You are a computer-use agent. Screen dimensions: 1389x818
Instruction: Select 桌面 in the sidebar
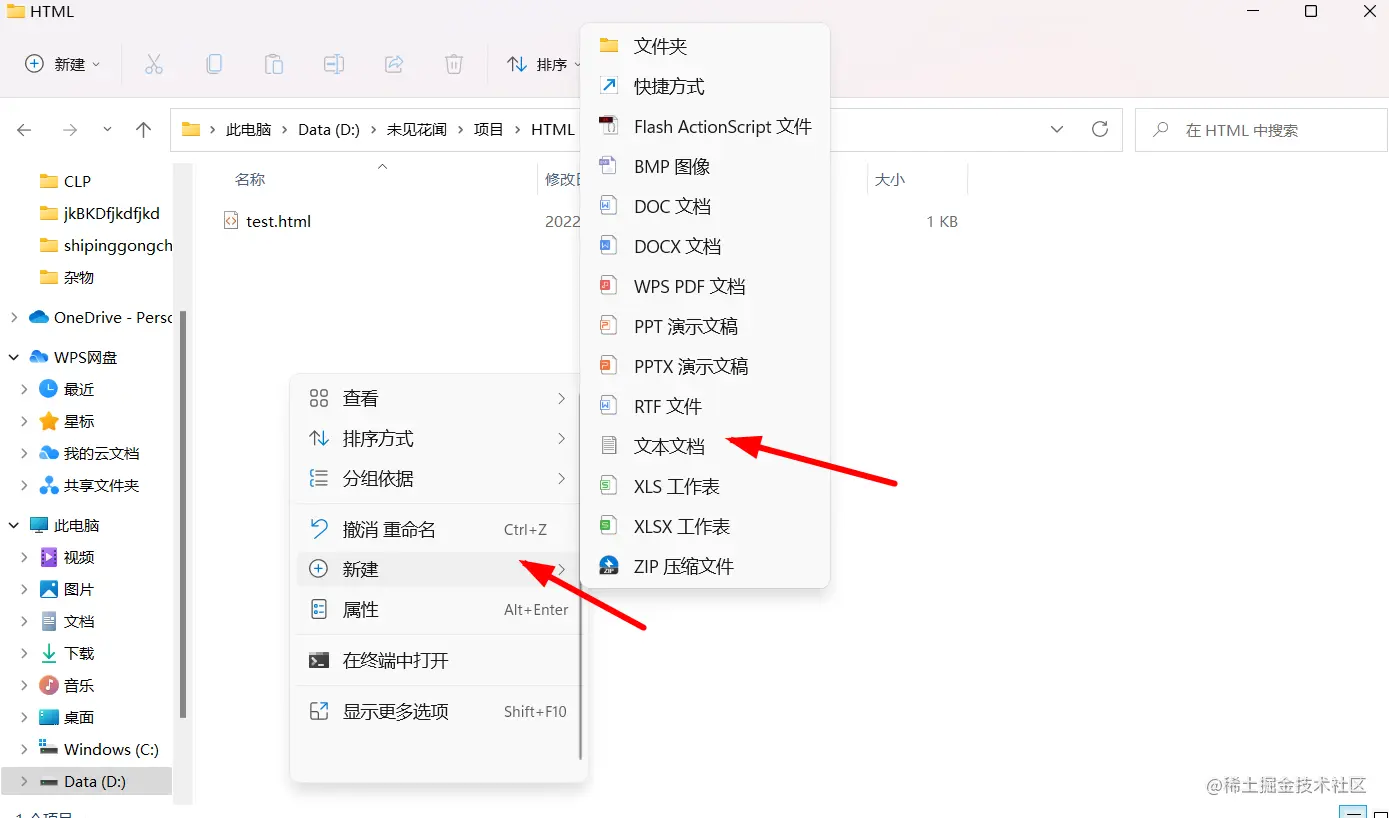tap(67, 717)
